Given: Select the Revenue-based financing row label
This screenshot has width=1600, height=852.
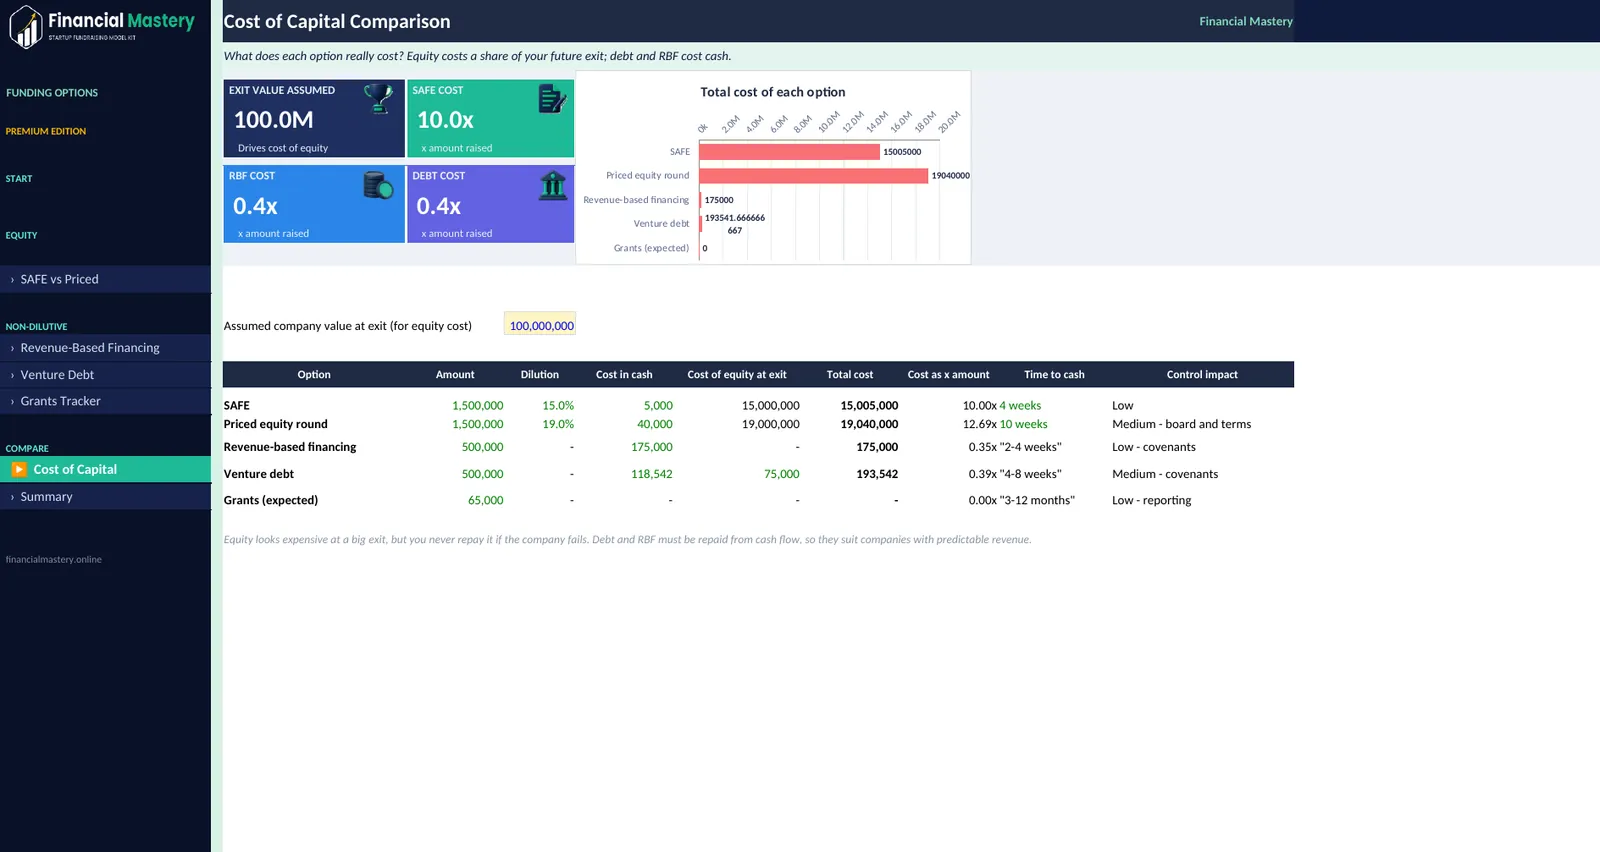Looking at the screenshot, I should click(290, 447).
